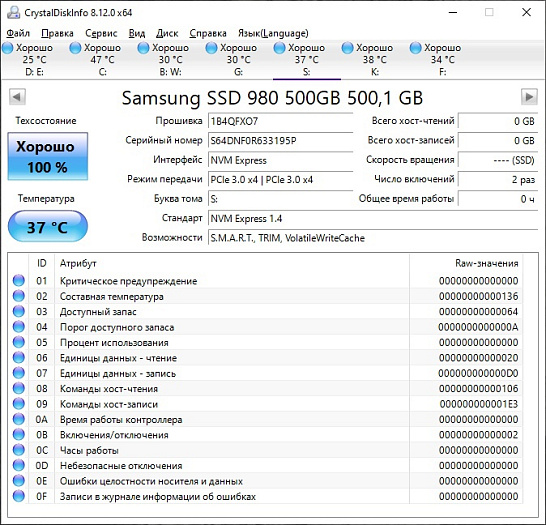Select status orb for disk D: E:
This screenshot has height=525, width=546.
pyautogui.click(x=7, y=48)
